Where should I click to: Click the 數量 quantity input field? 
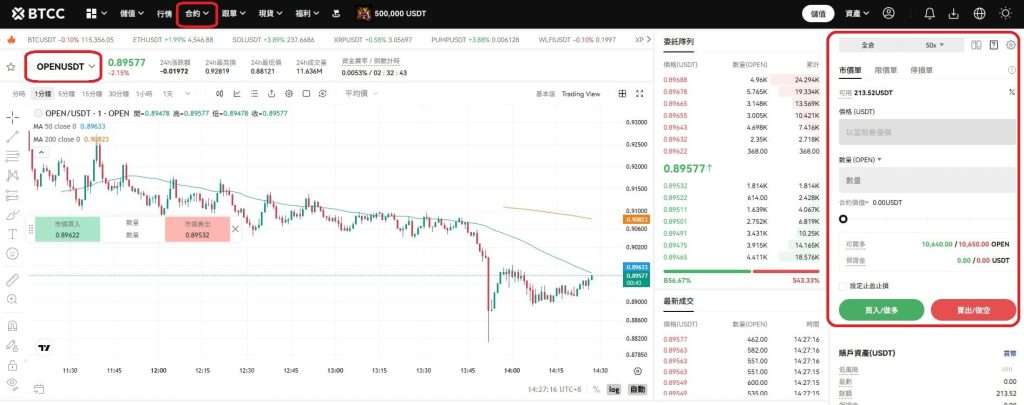pyautogui.click(x=925, y=180)
